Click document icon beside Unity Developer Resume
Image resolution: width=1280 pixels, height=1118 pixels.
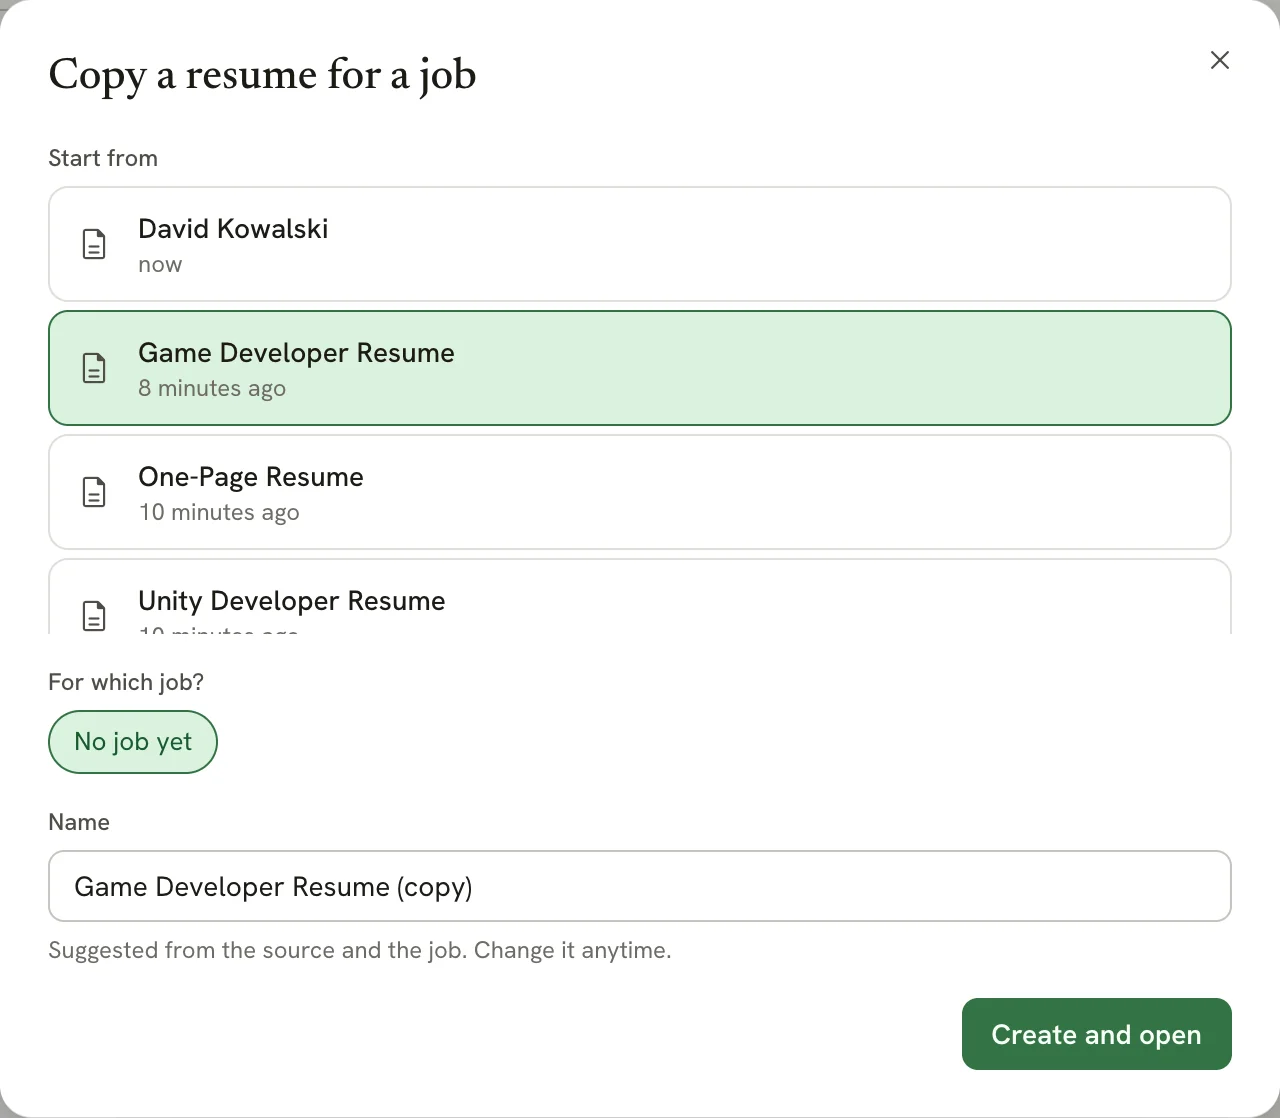94,615
